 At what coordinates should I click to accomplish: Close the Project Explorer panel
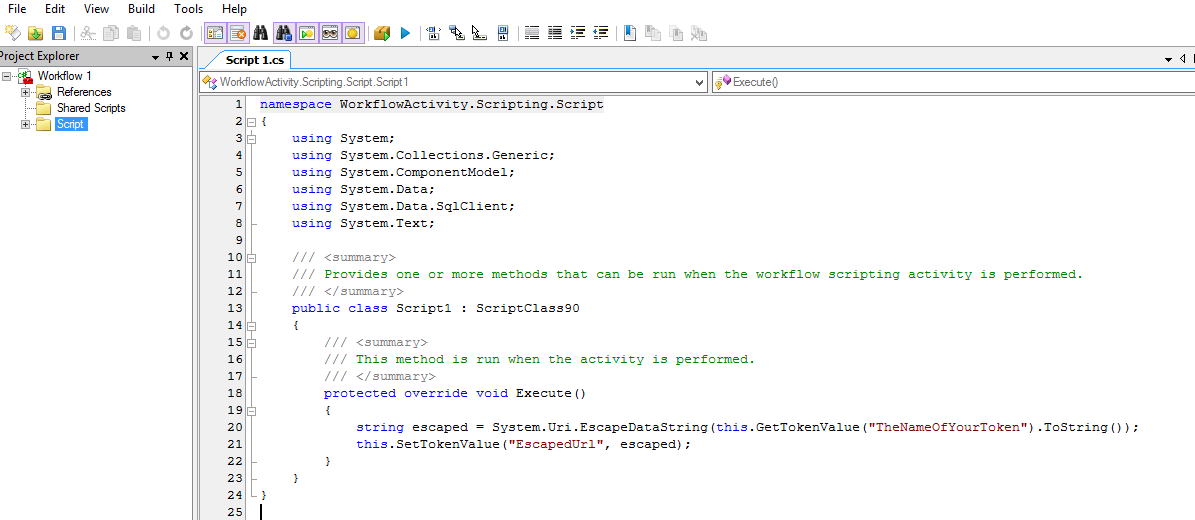(184, 56)
